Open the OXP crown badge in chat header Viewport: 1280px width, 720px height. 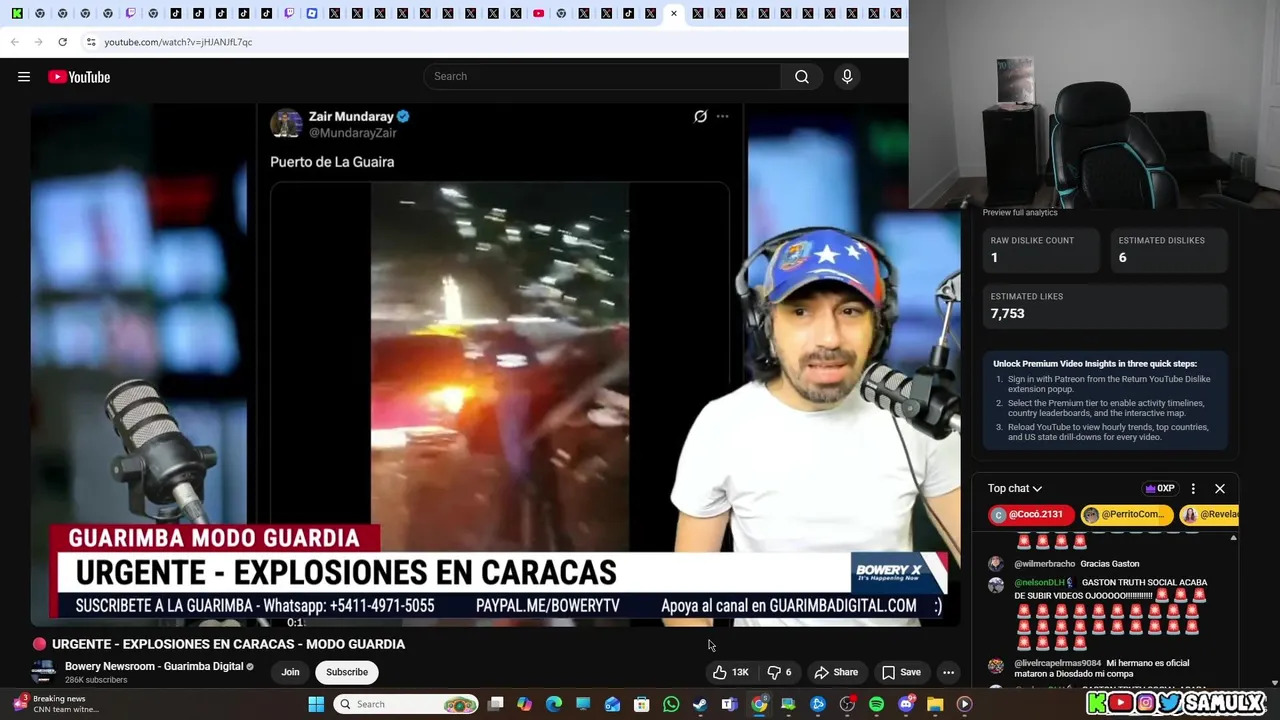(x=1161, y=489)
